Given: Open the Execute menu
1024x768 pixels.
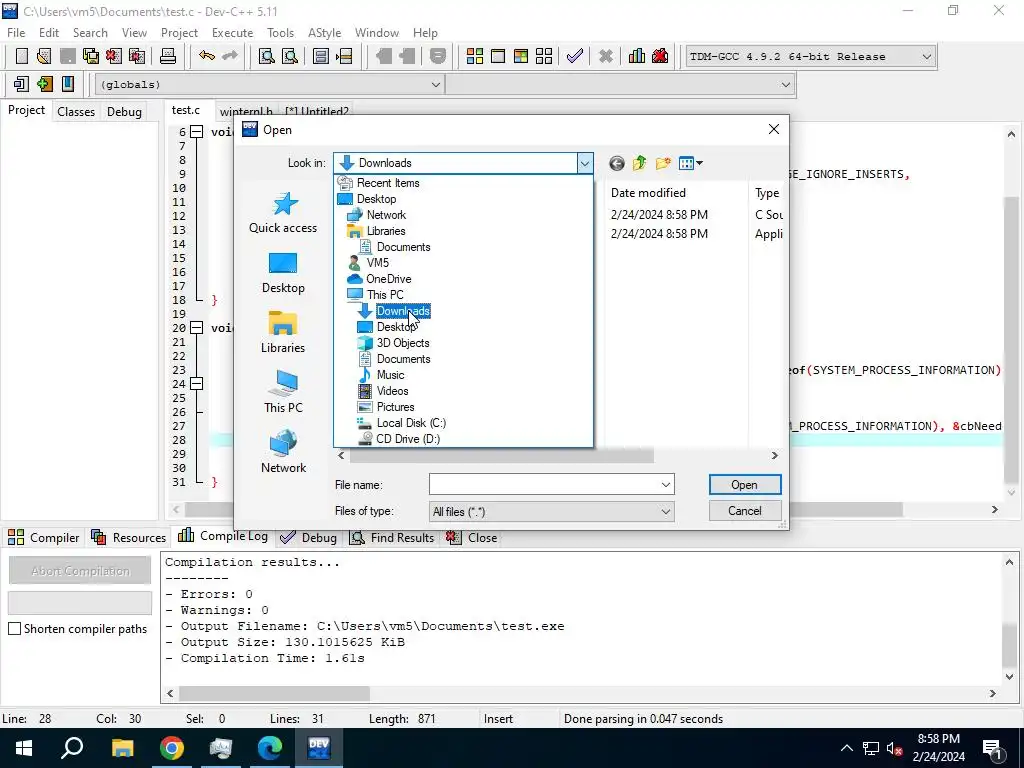Looking at the screenshot, I should click(x=232, y=33).
